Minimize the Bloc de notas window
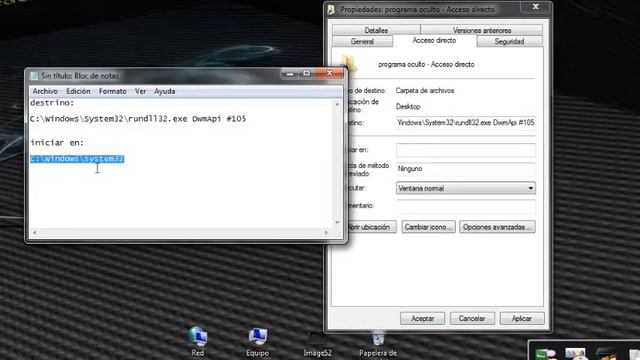Image resolution: width=640 pixels, height=360 pixels. tap(290, 74)
